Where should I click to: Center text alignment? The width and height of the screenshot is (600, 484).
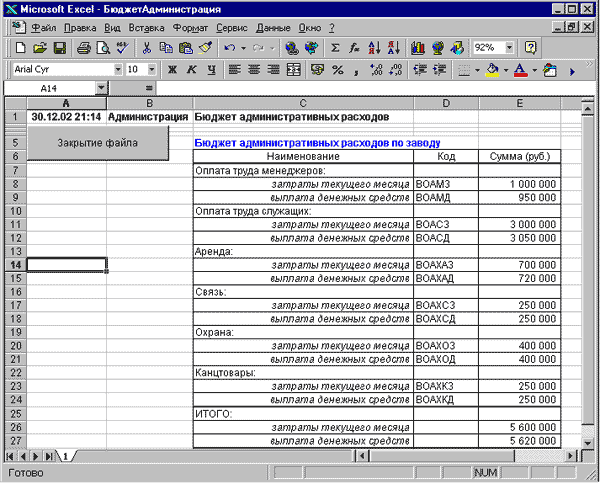click(x=254, y=70)
